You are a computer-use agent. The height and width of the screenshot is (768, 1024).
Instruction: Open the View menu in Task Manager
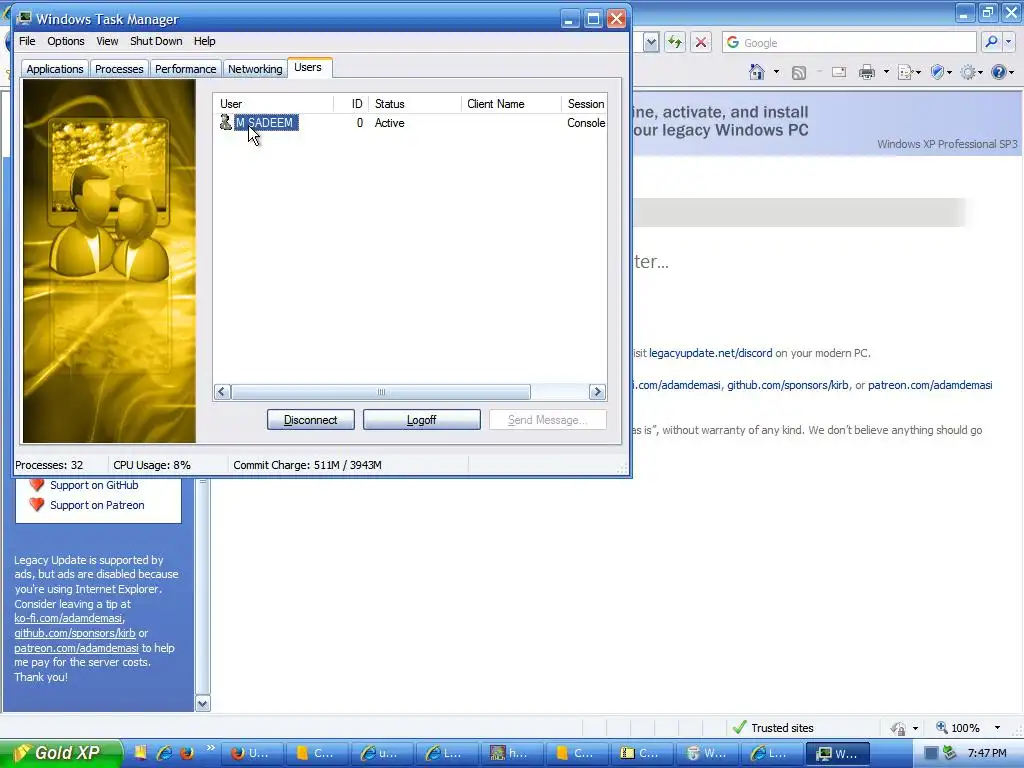tap(107, 41)
